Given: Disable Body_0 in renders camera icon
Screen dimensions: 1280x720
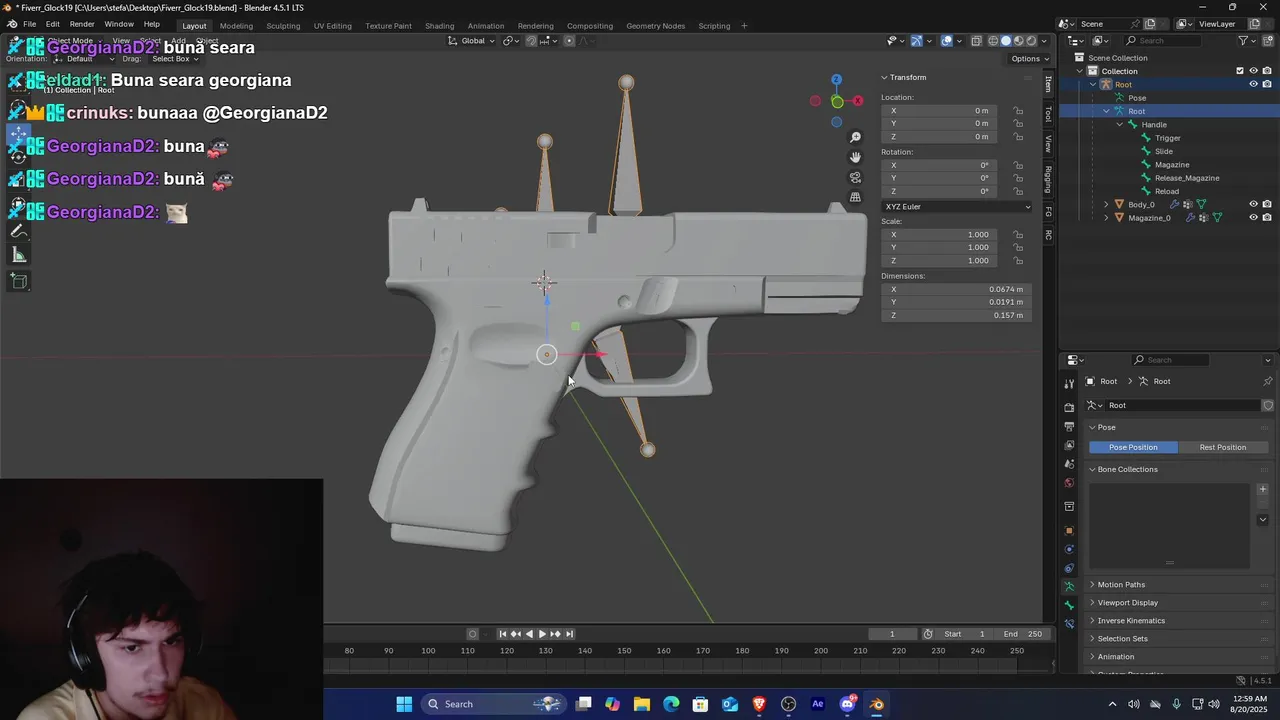Looking at the screenshot, I should click(1267, 204).
